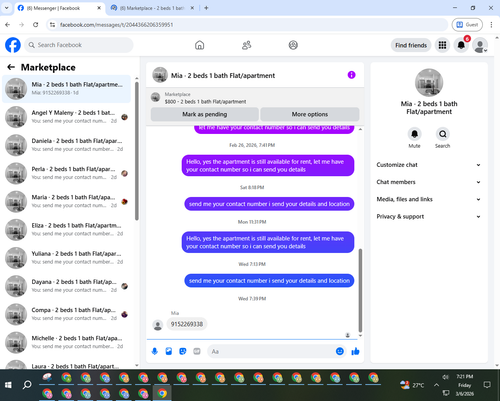This screenshot has height=401, width=500.
Task: Send a thumbs-up like
Action: pos(355,351)
